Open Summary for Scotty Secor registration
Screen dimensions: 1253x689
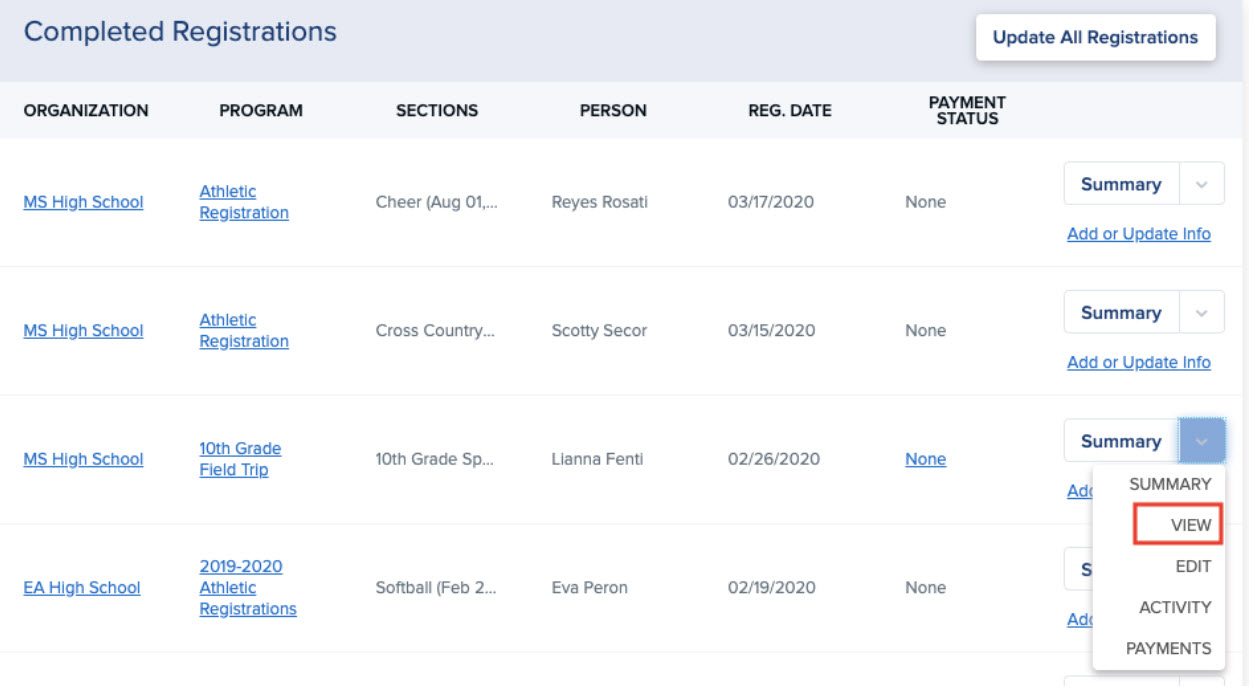coord(1121,313)
